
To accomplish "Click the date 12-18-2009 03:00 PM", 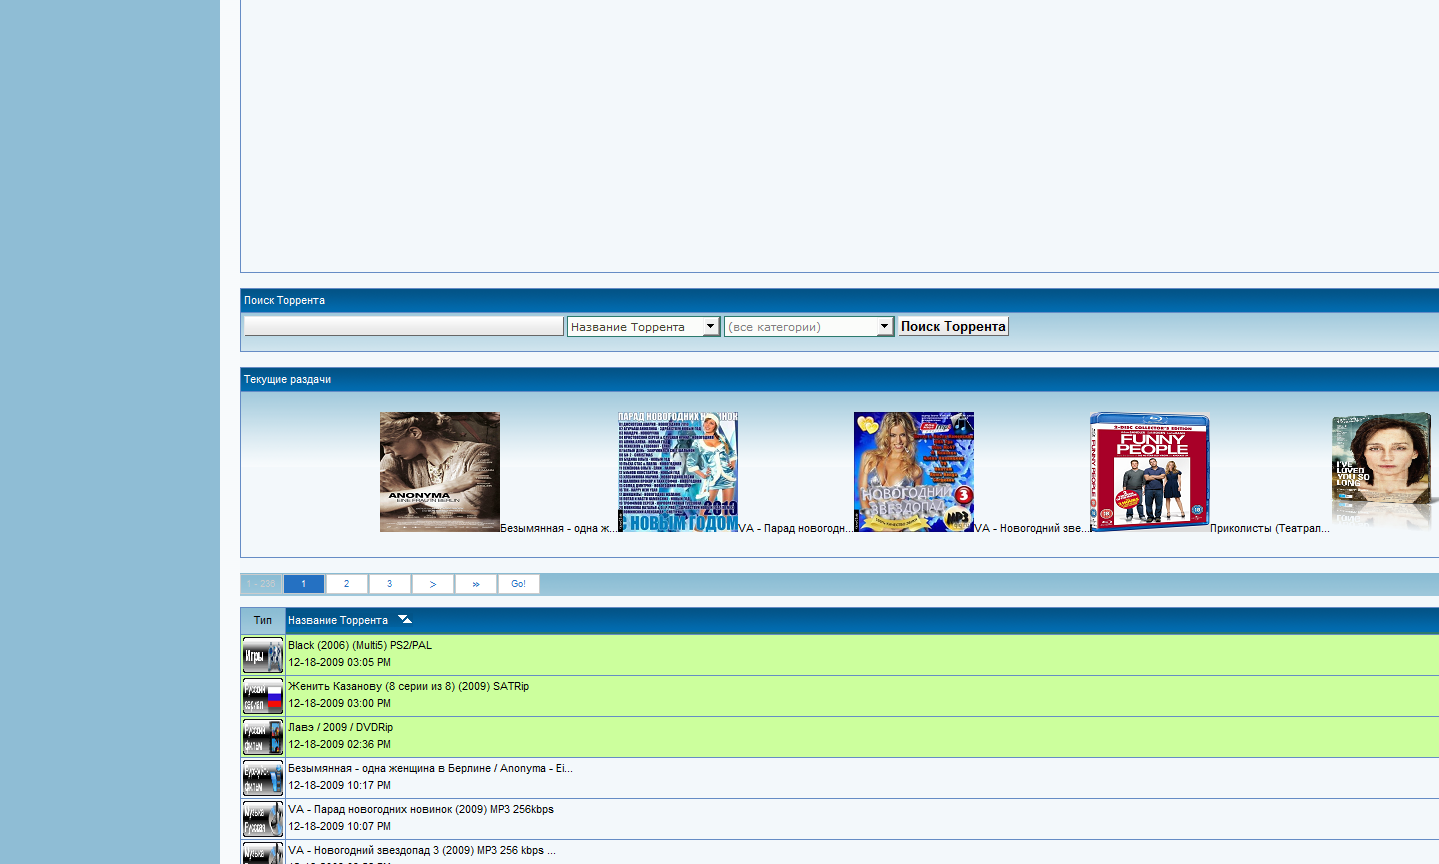I will point(340,703).
